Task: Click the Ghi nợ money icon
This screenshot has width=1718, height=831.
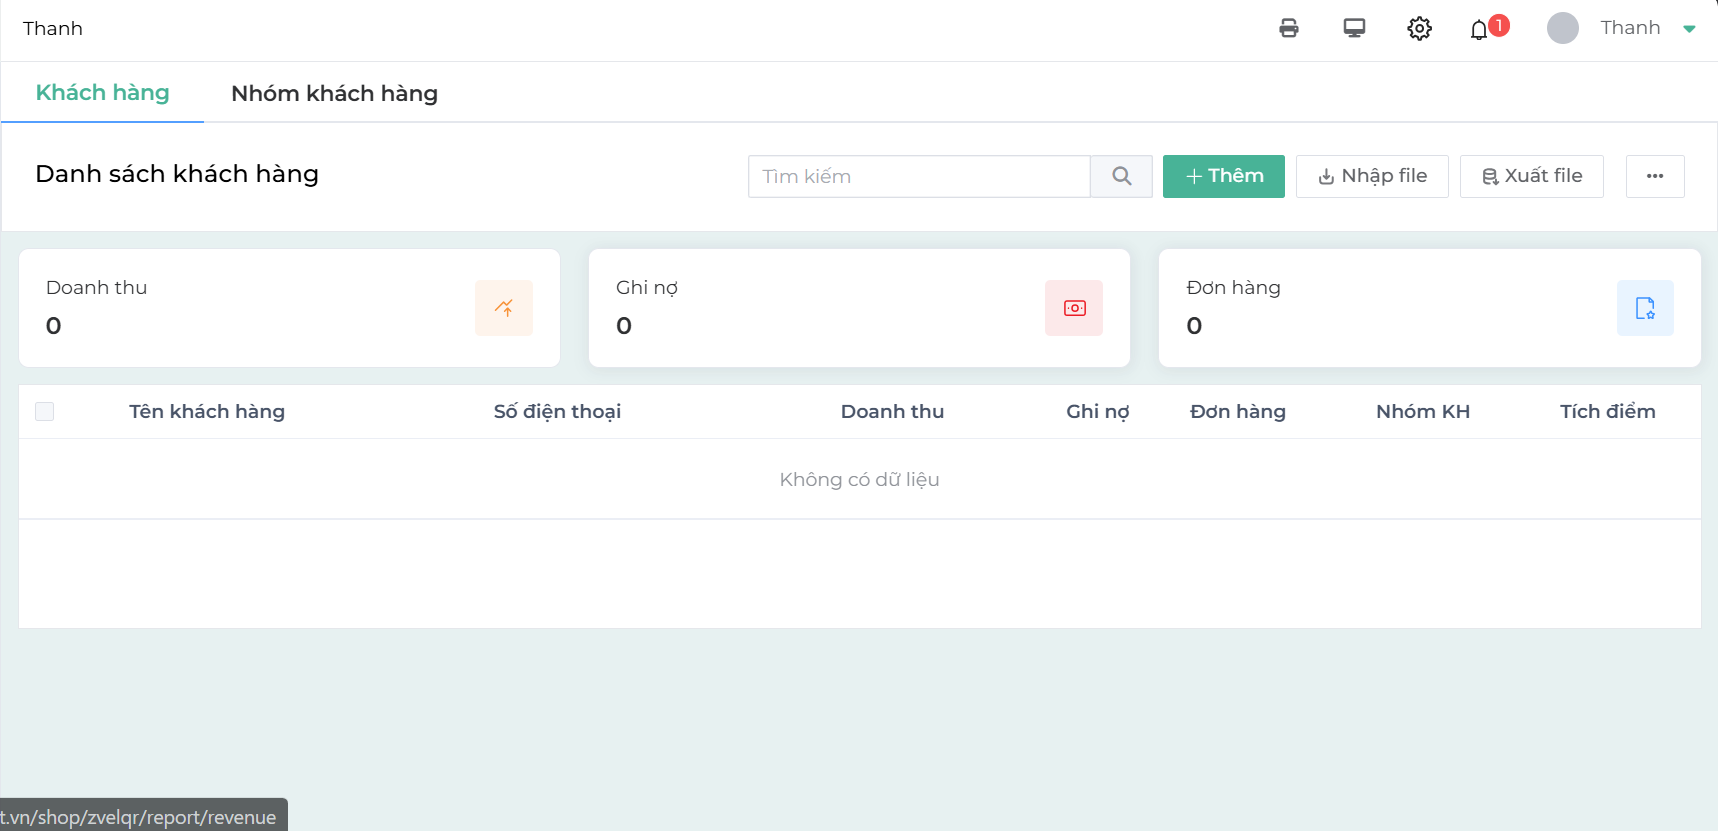Action: tap(1074, 308)
